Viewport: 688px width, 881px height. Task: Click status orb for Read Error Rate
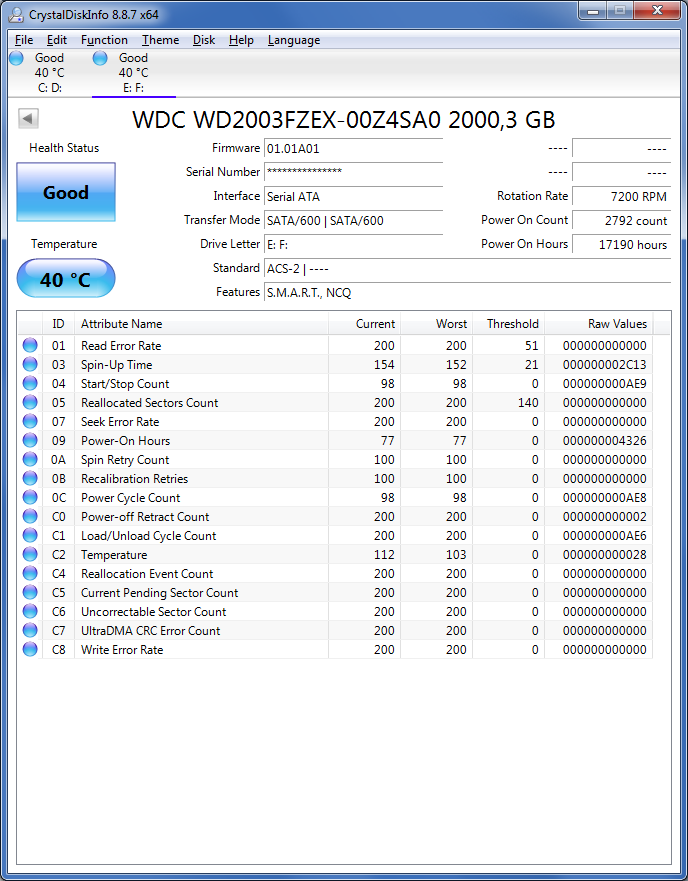[30, 345]
